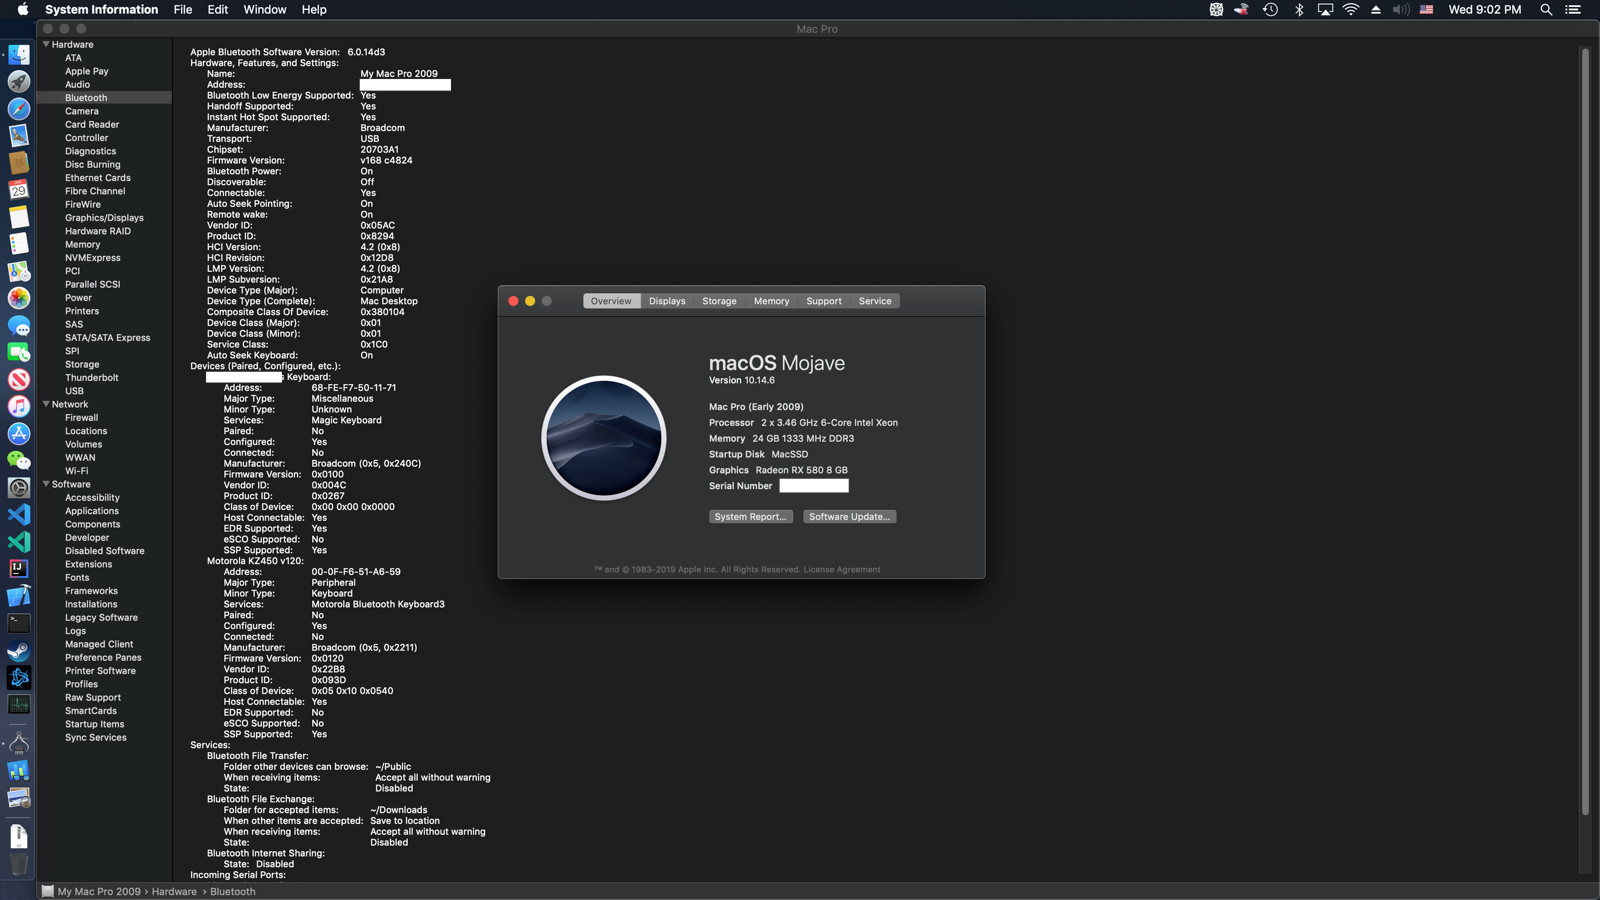
Task: Switch to the Displays tab
Action: 667,301
